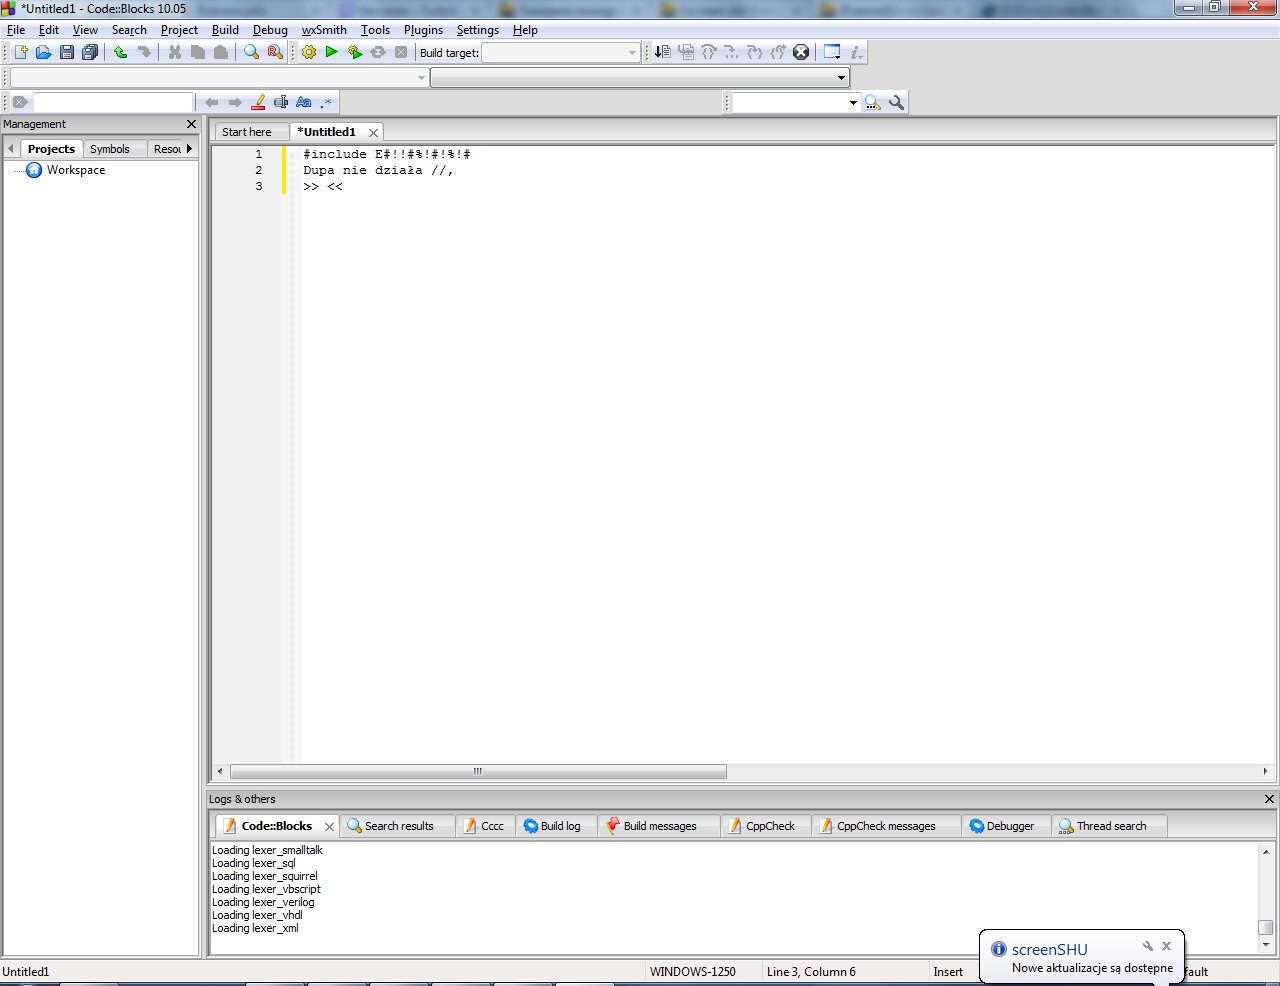Click the incremental search next arrow
The width and height of the screenshot is (1280, 986).
(x=235, y=102)
